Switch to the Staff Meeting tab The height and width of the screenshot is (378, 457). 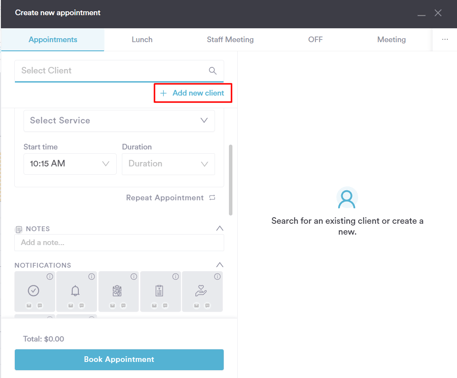[x=230, y=40]
